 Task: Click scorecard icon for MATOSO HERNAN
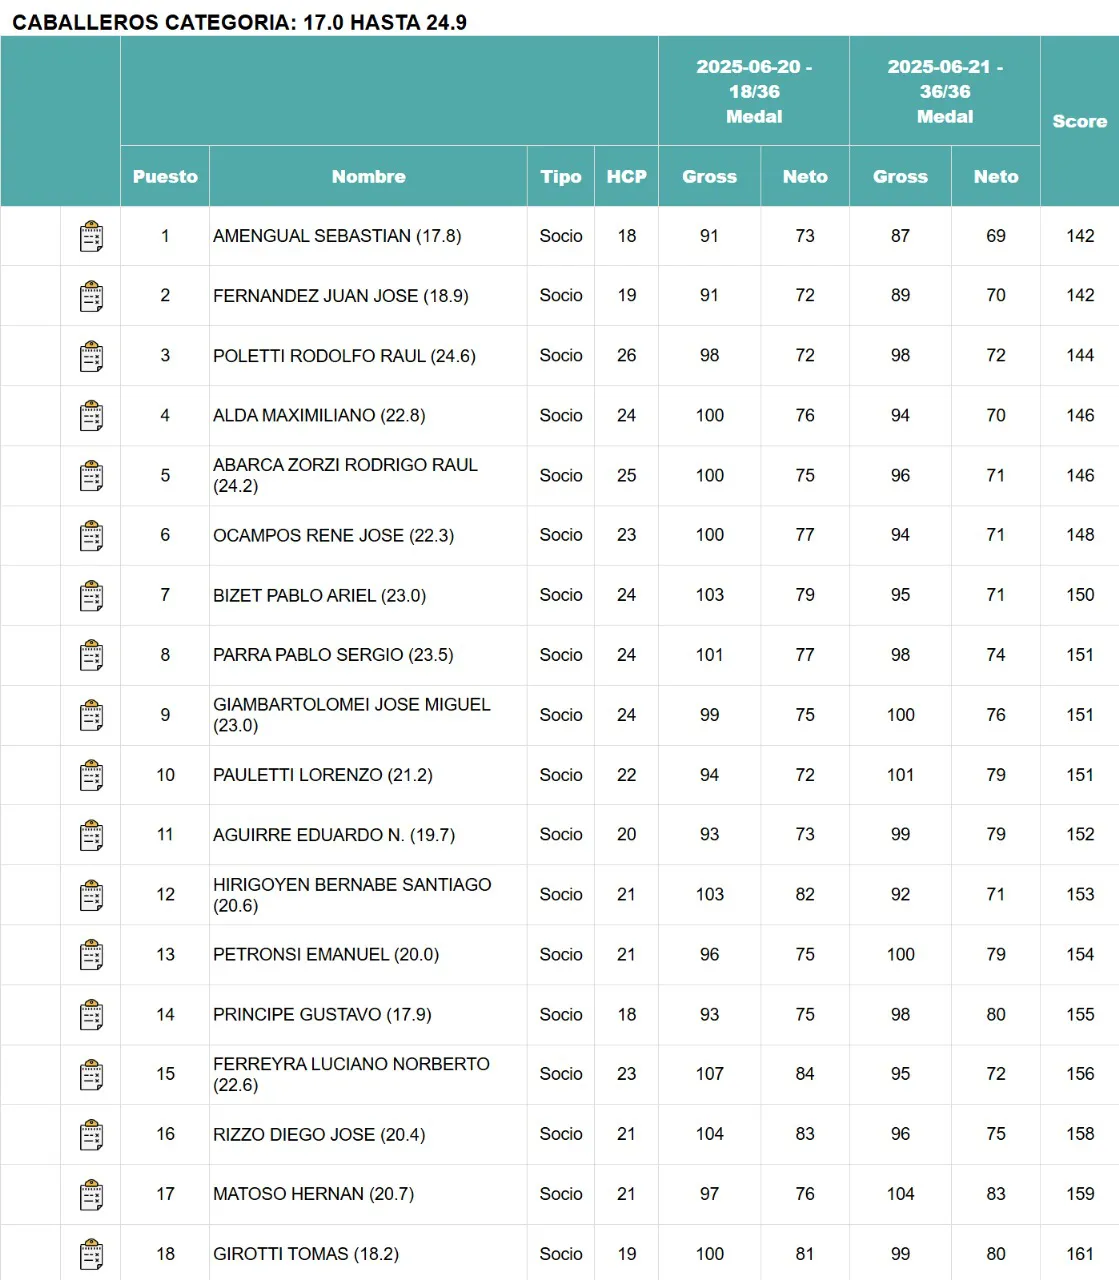click(x=91, y=1195)
